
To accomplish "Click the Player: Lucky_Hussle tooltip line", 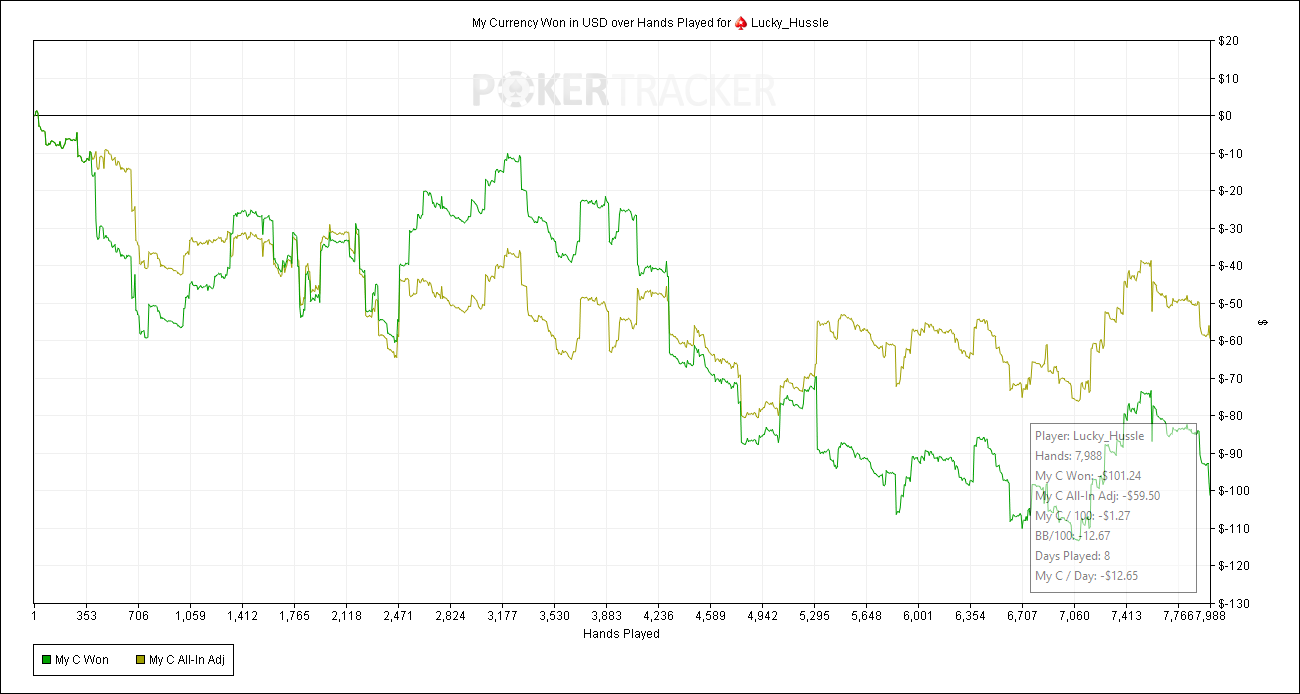I will (x=1090, y=436).
